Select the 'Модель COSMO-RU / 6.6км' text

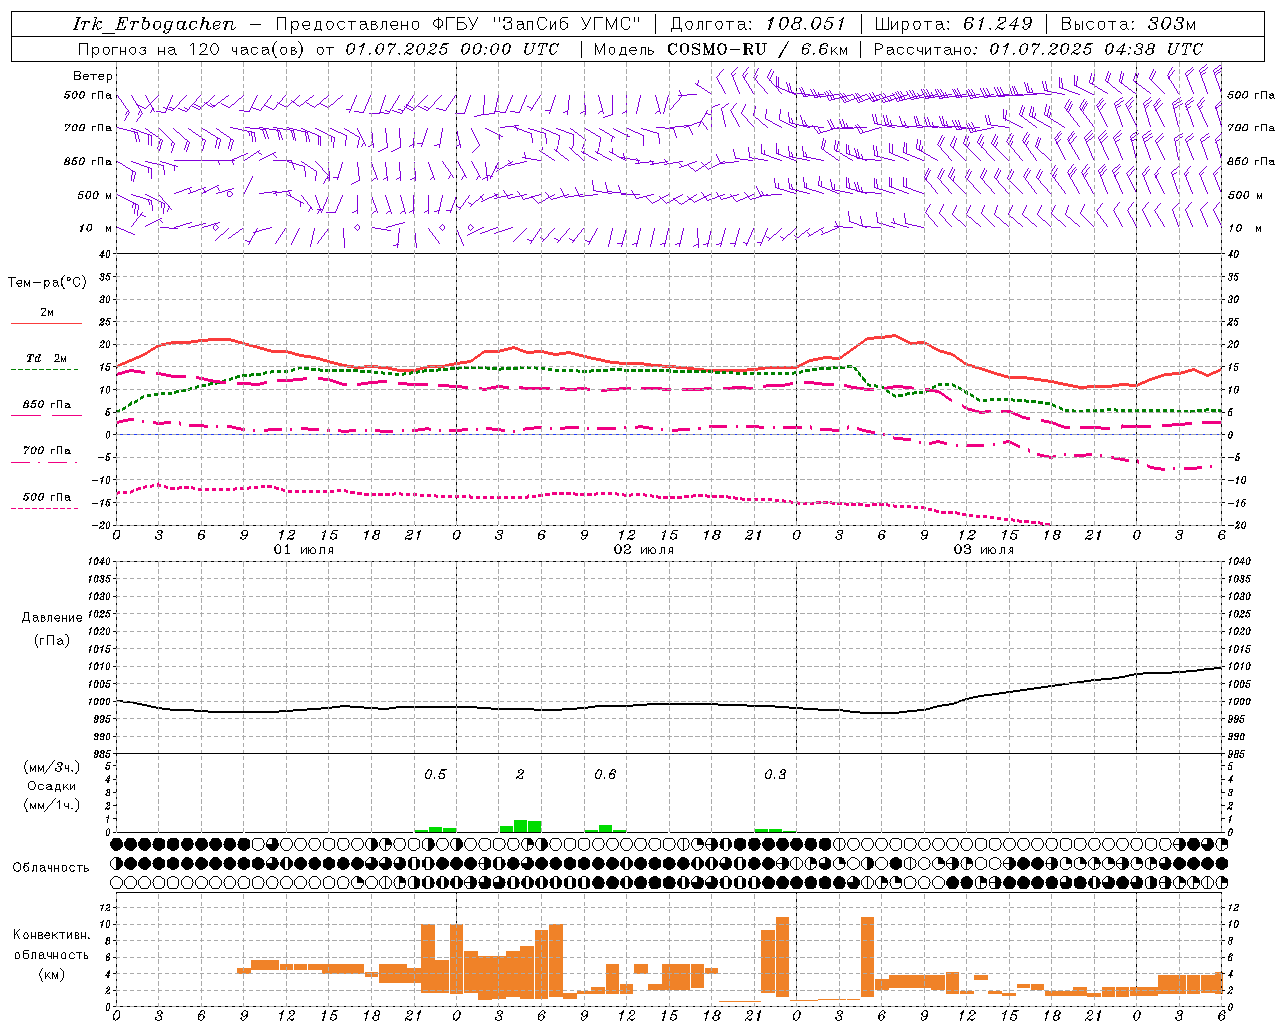[x=721, y=49]
